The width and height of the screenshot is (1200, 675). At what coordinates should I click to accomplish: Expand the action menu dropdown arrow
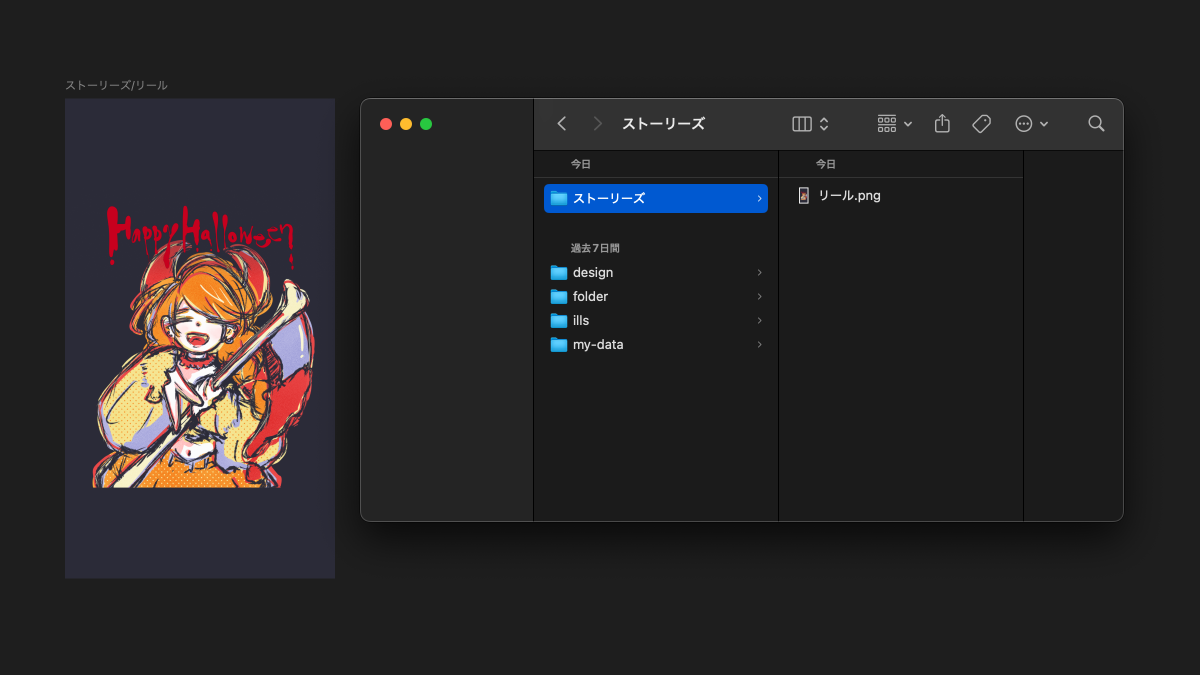[x=1044, y=124]
